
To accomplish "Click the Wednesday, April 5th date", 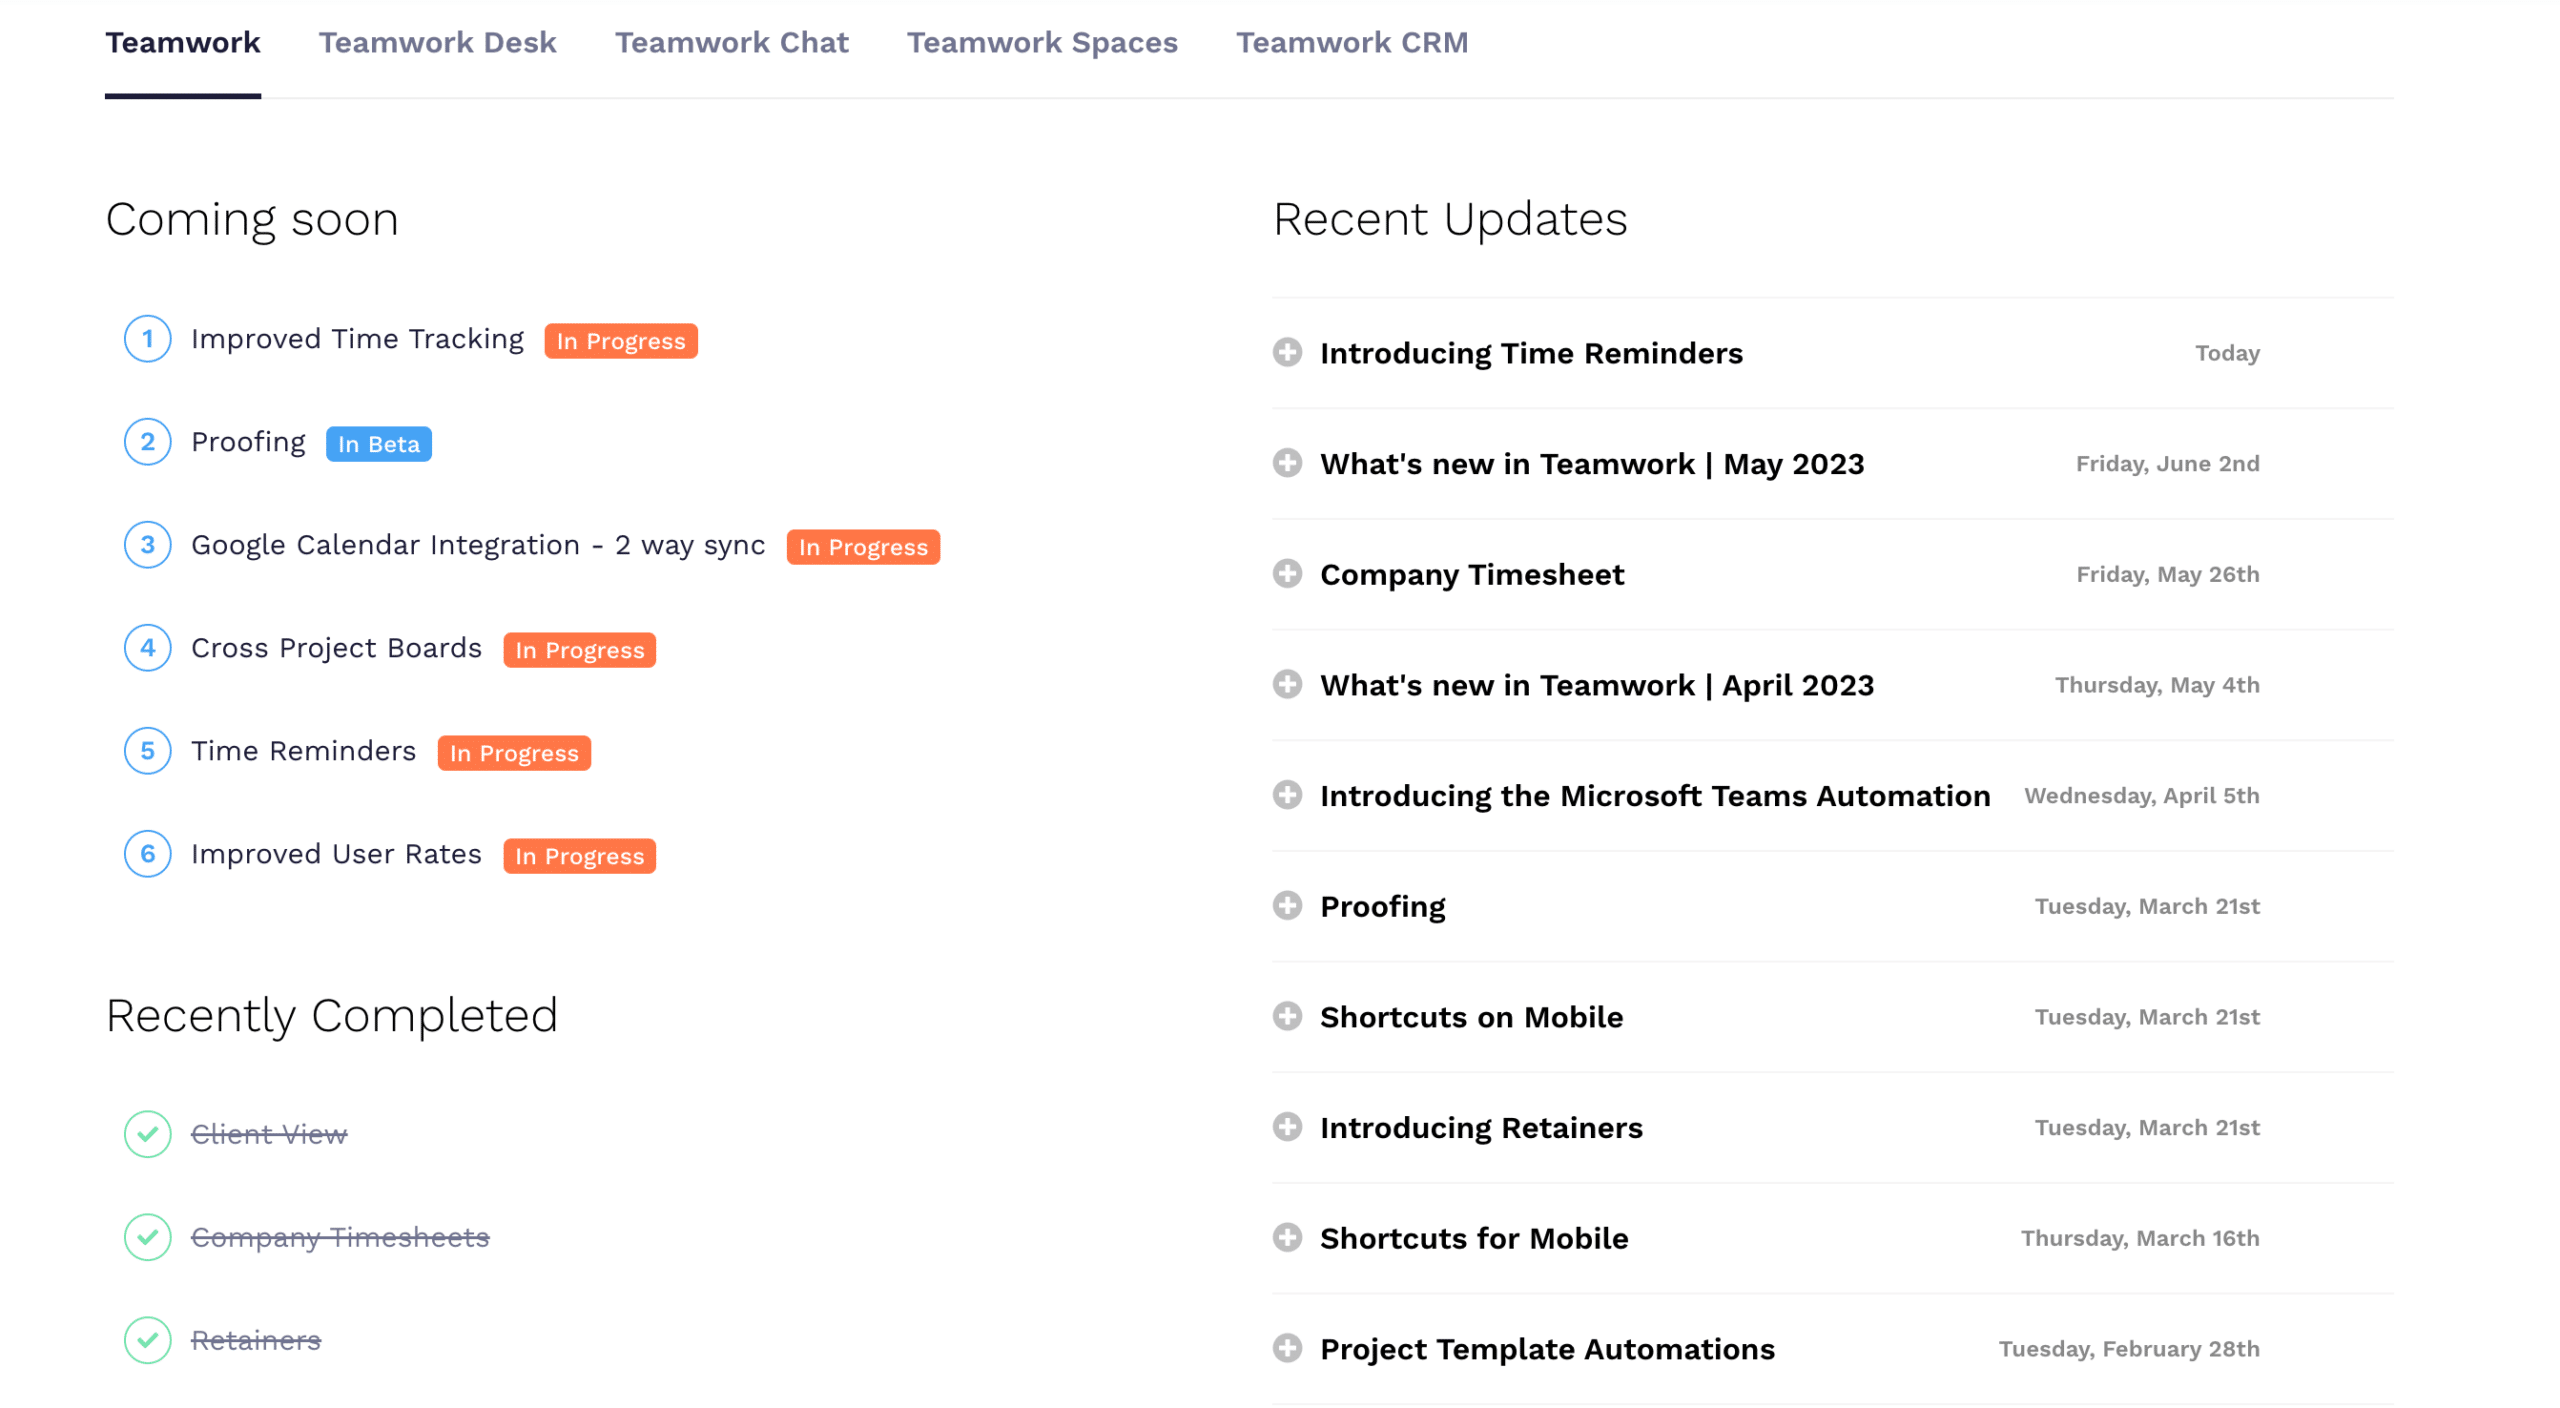I will point(2141,796).
